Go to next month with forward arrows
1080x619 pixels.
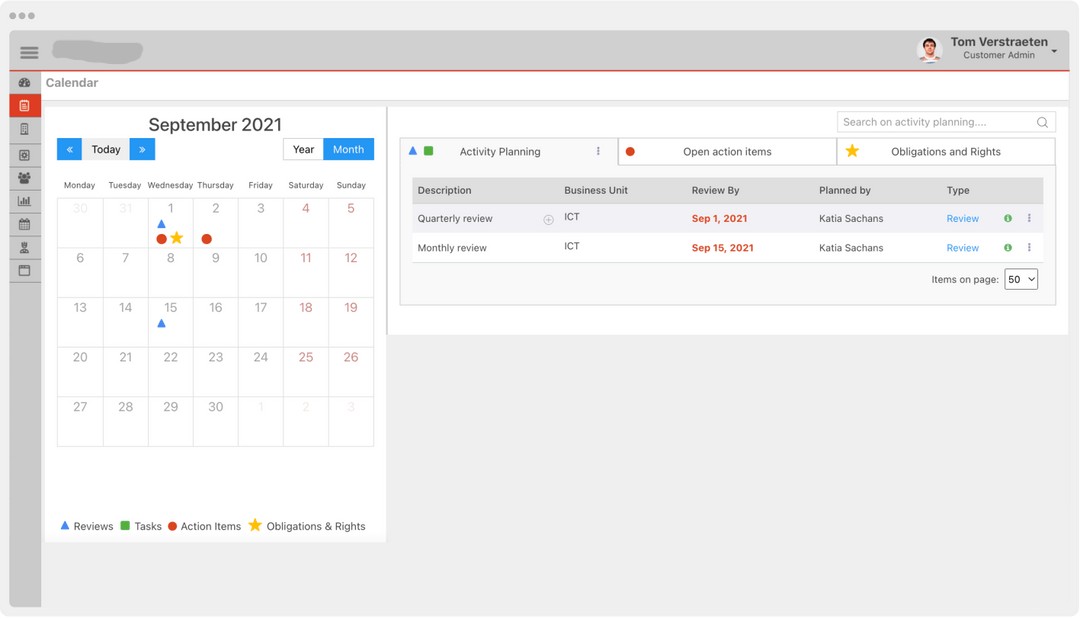(142, 150)
